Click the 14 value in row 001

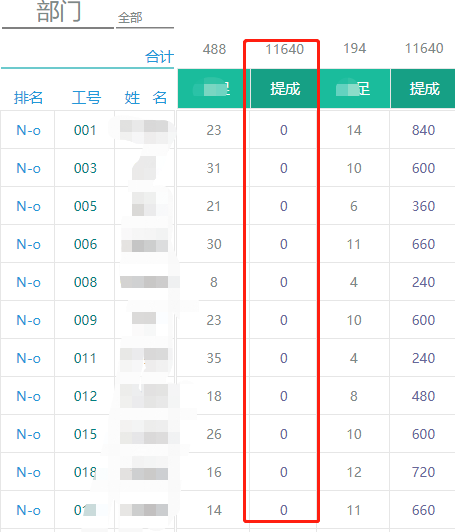354,130
